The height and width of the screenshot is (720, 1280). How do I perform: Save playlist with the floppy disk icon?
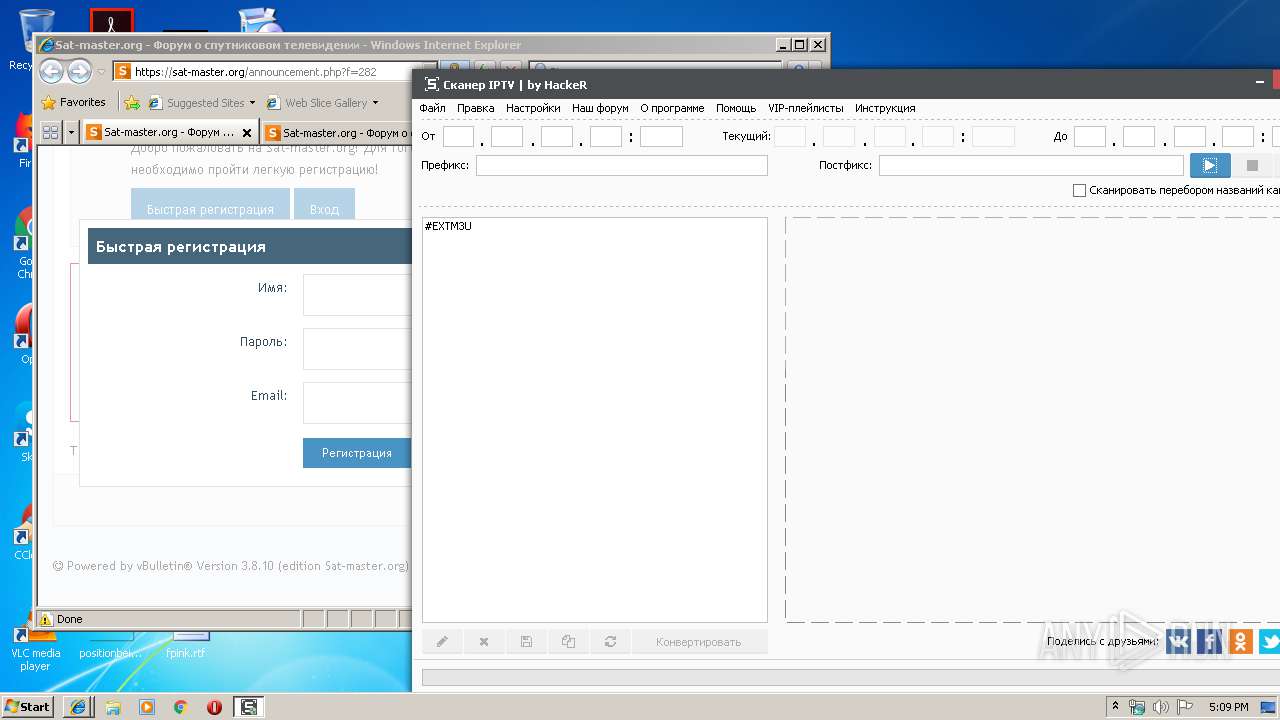pos(526,642)
